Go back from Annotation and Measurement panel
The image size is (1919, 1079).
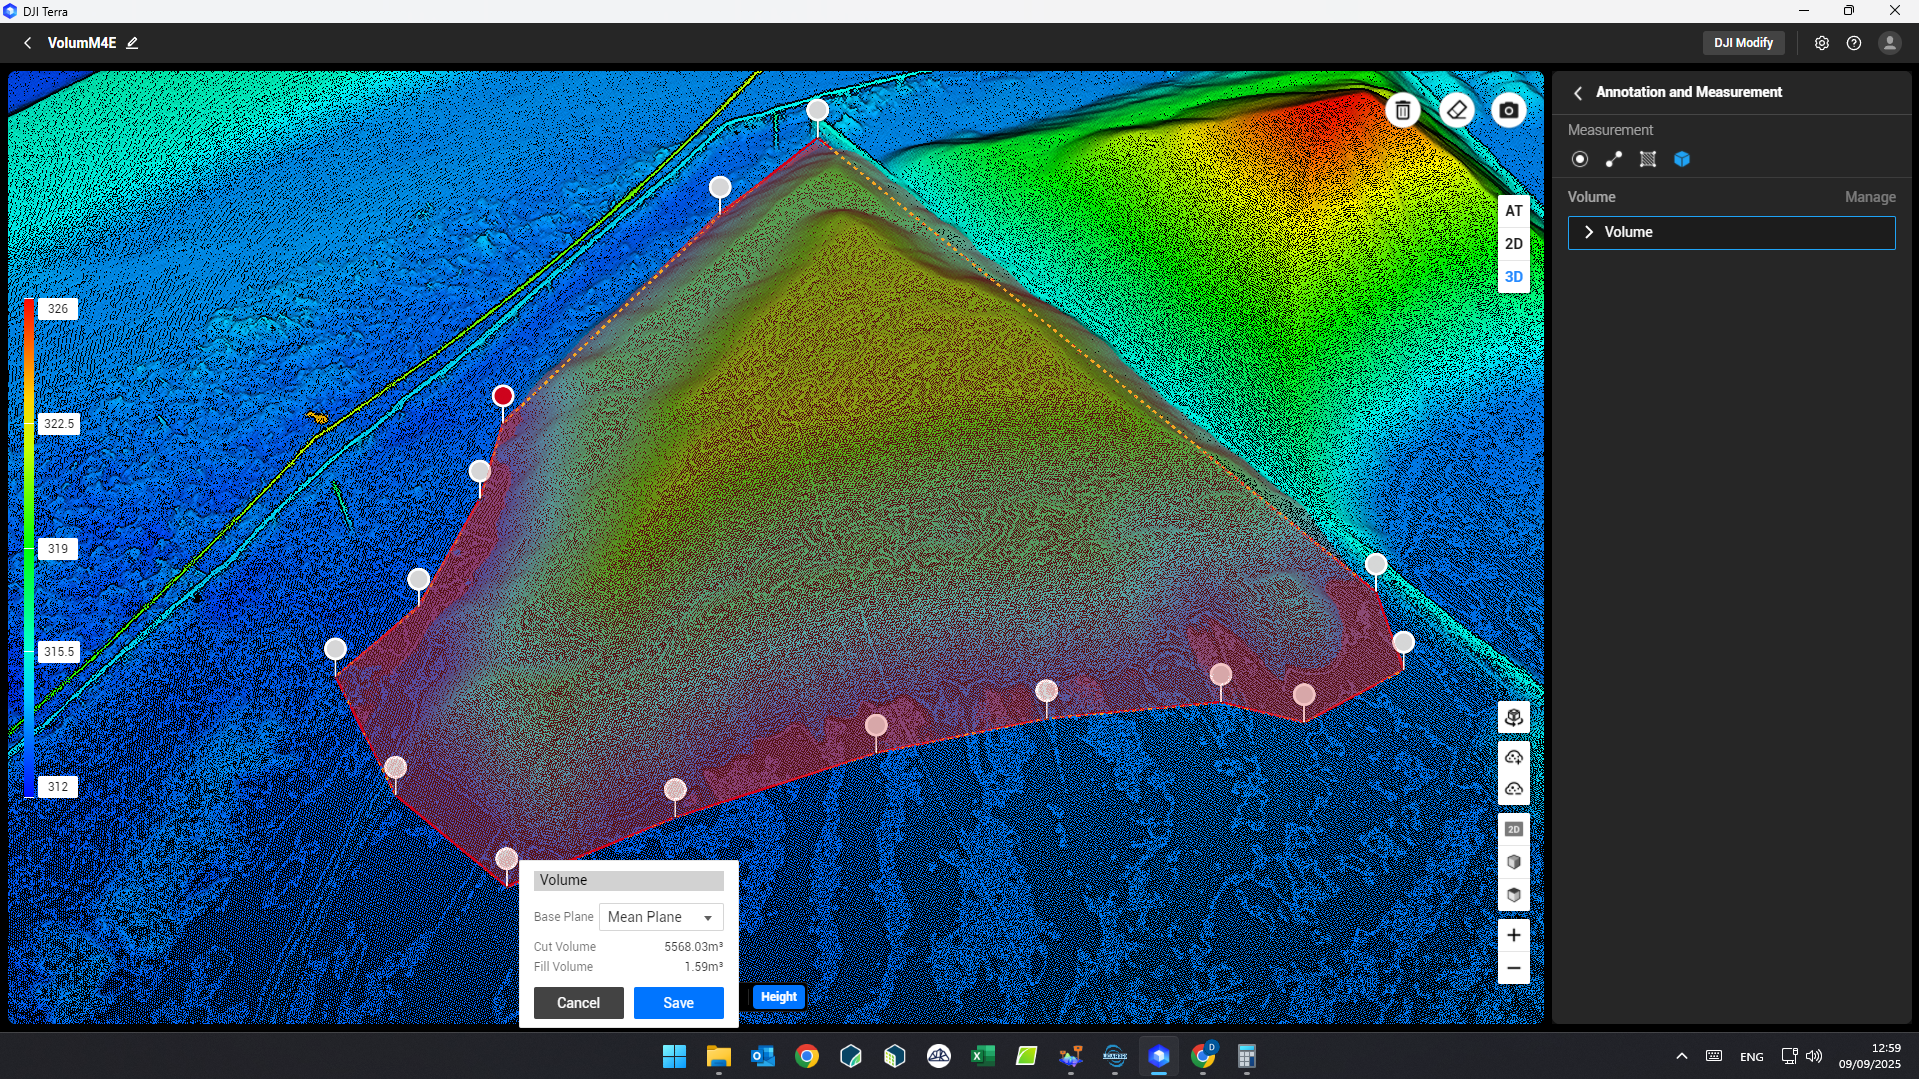point(1578,93)
